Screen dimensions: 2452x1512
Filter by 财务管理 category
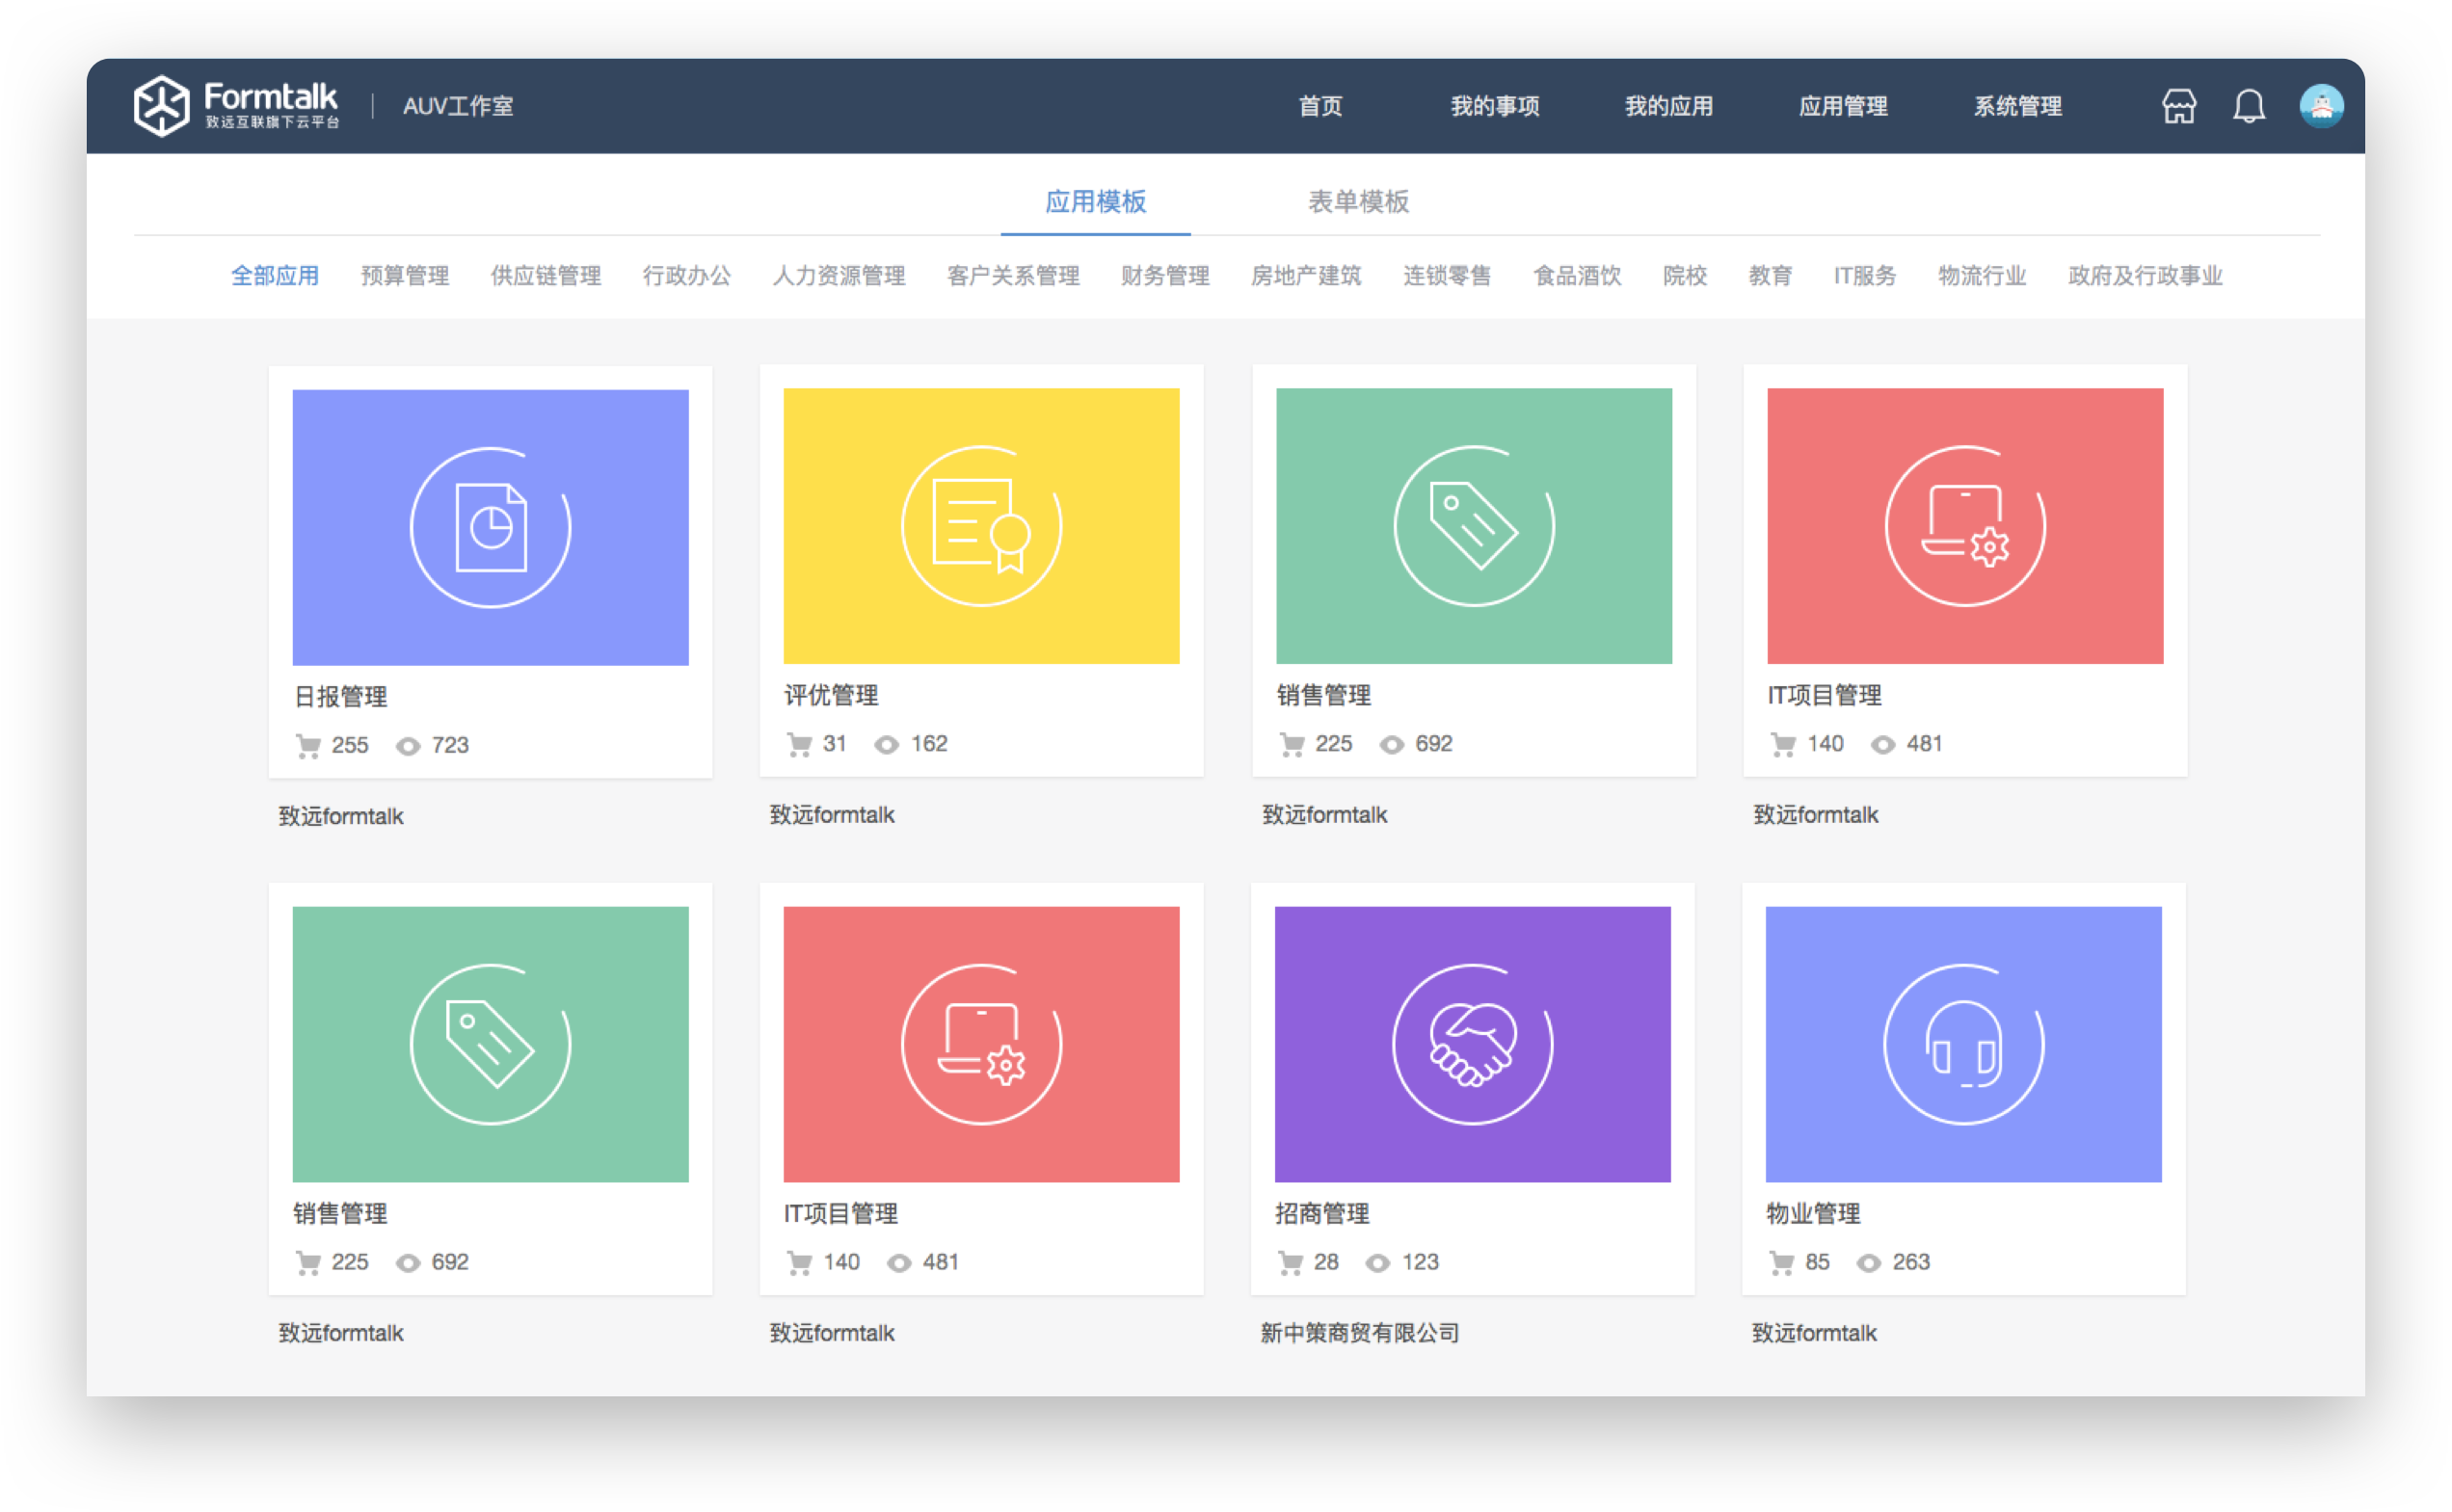(x=1164, y=276)
